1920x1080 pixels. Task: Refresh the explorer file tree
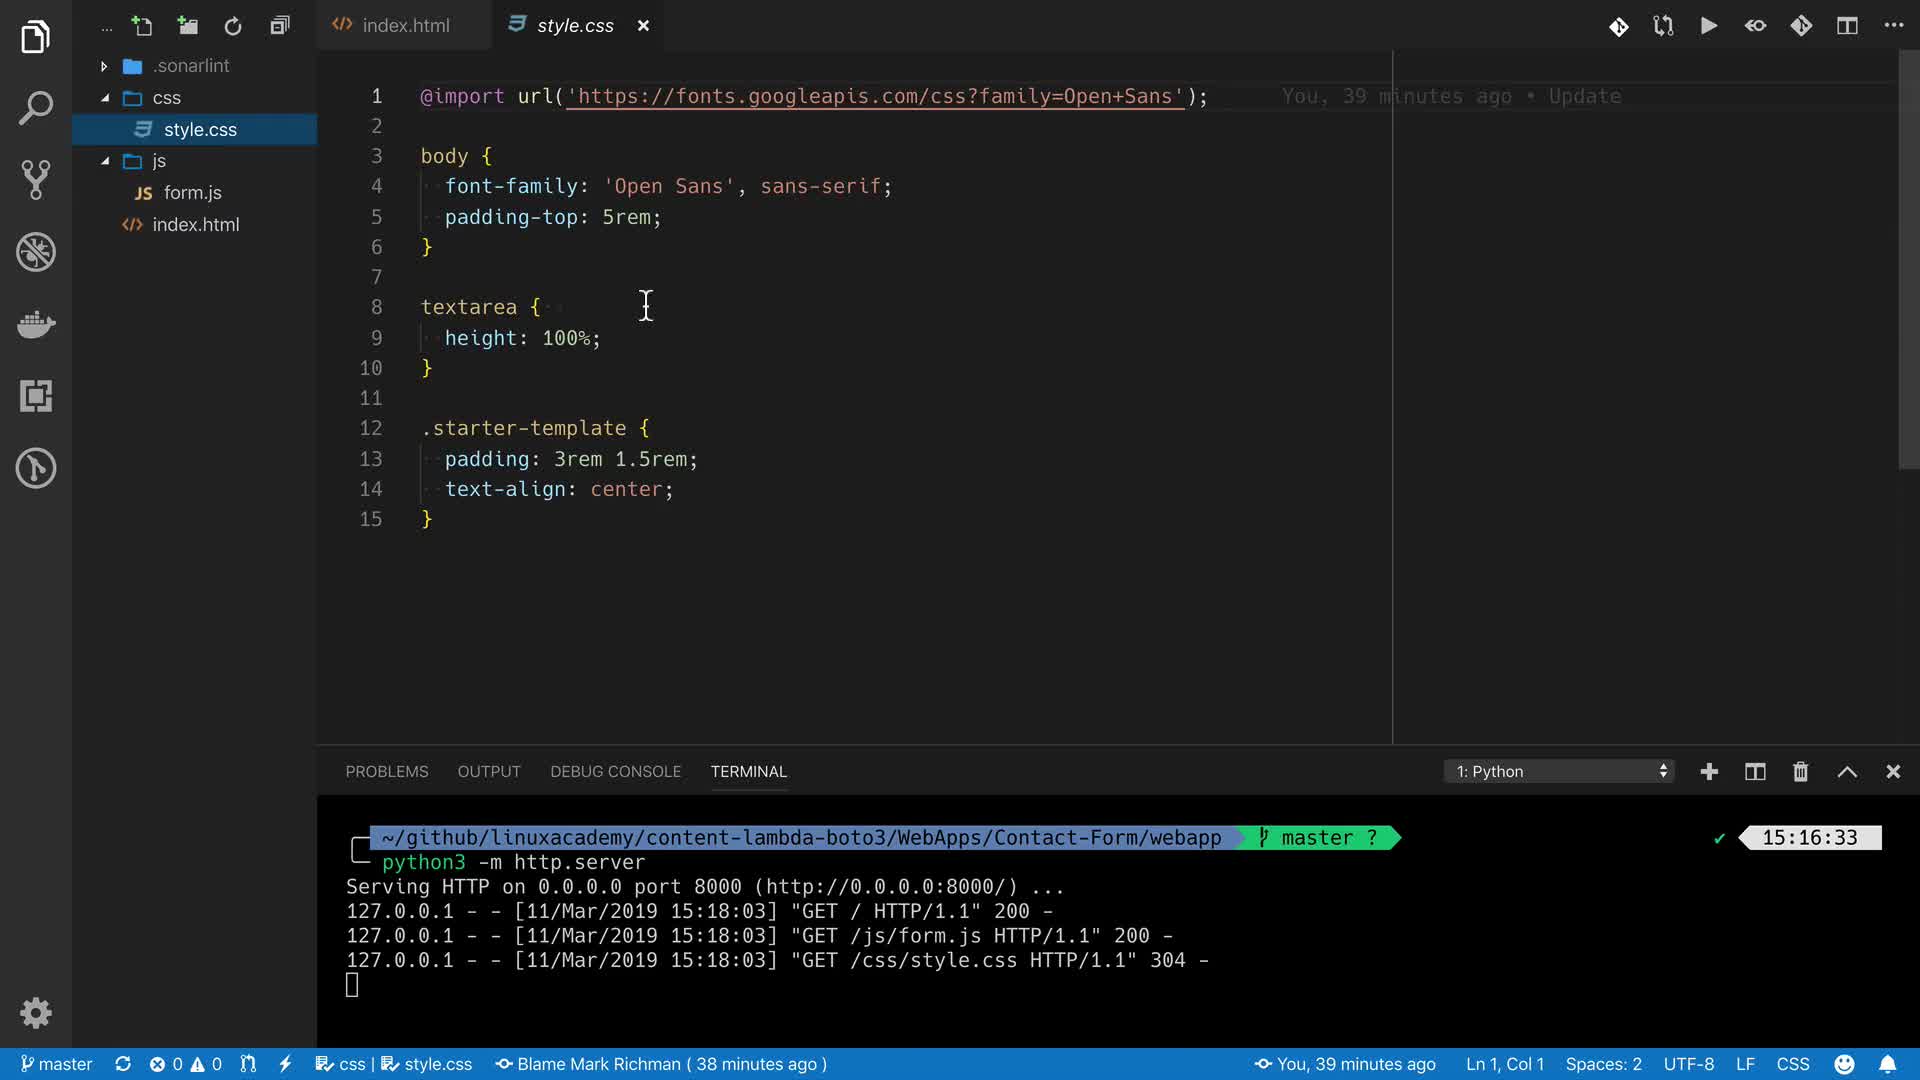point(233,26)
